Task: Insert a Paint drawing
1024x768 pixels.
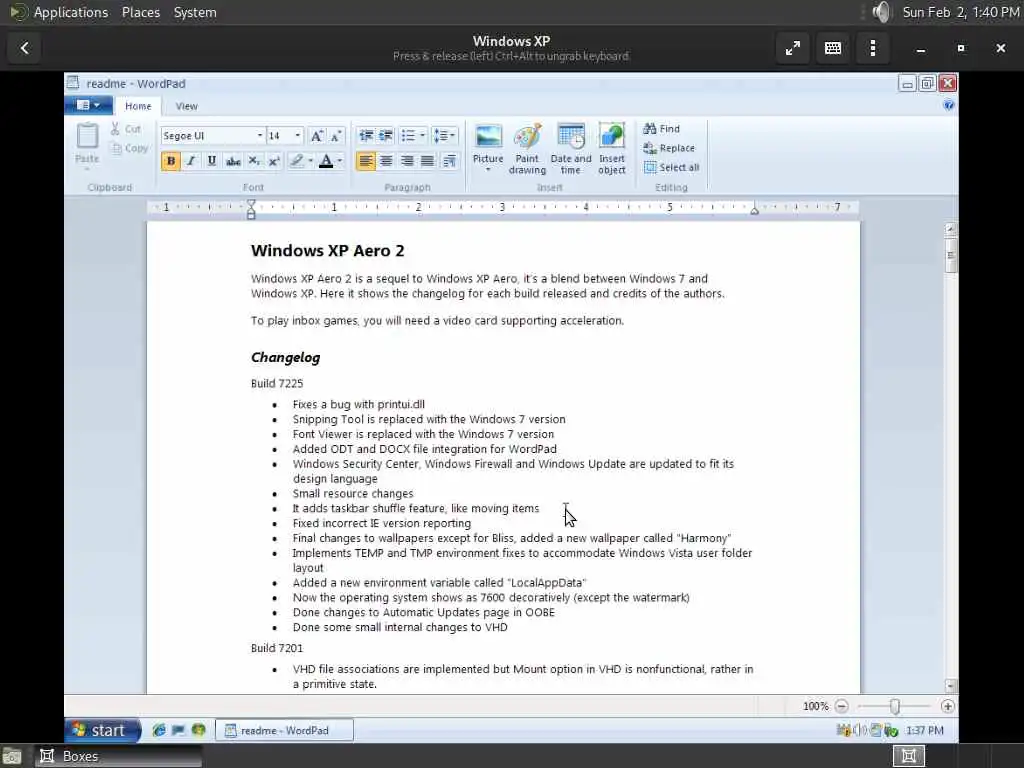Action: coord(527,149)
